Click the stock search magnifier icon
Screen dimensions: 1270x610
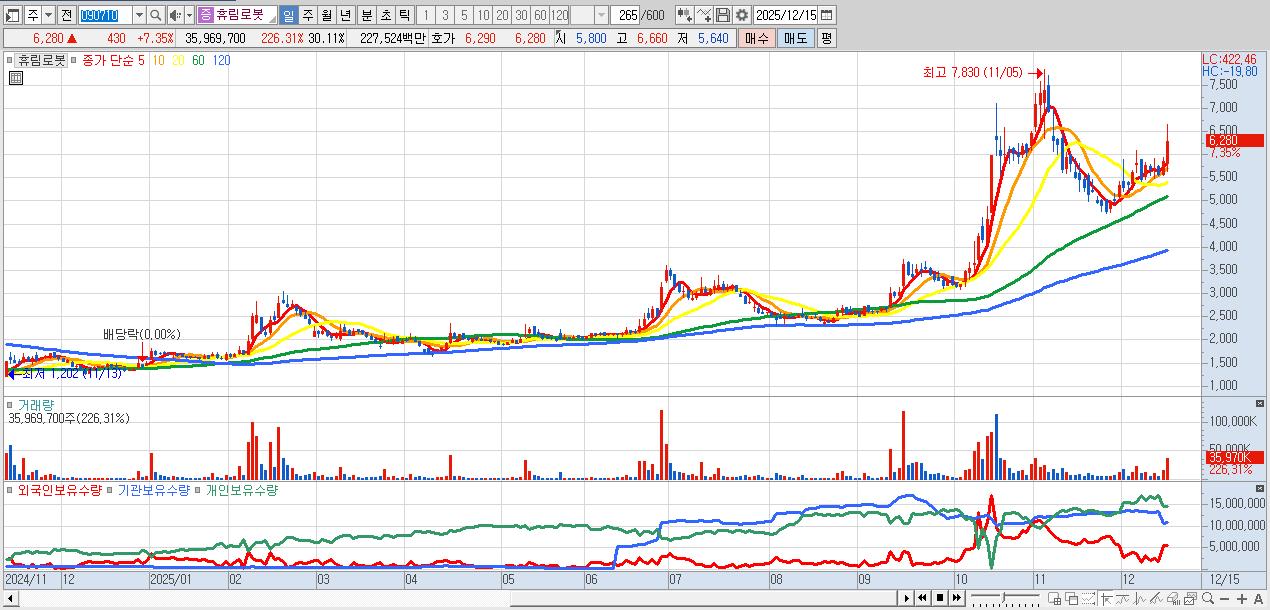[x=156, y=15]
